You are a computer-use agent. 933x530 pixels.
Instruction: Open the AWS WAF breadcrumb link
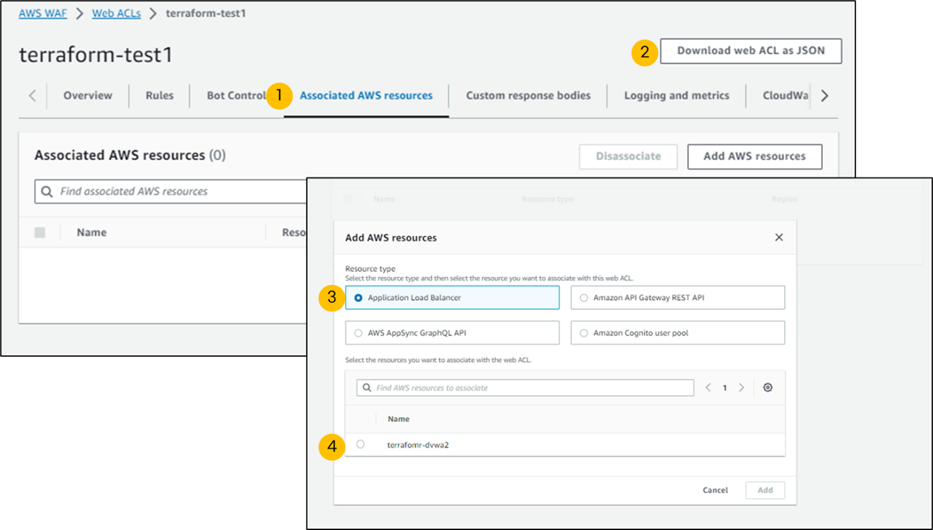click(43, 13)
